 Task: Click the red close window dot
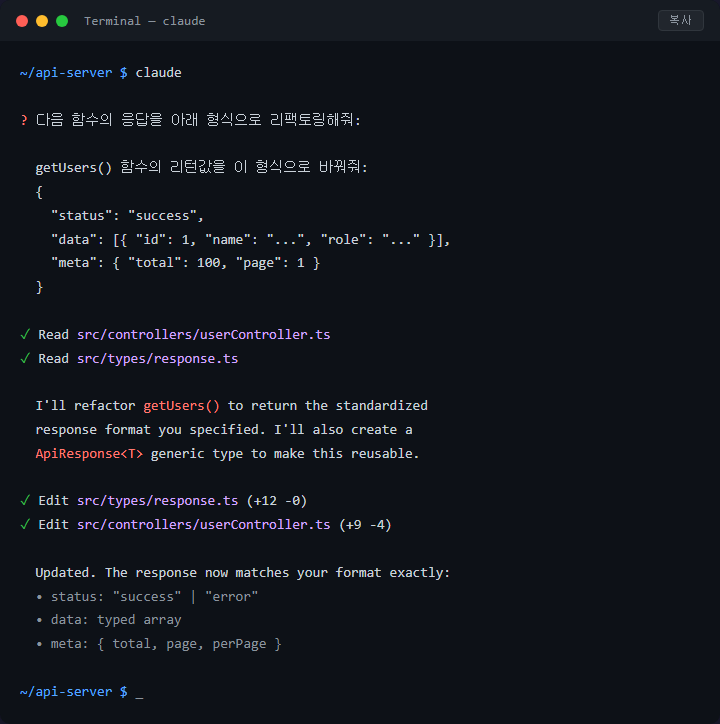tap(22, 21)
